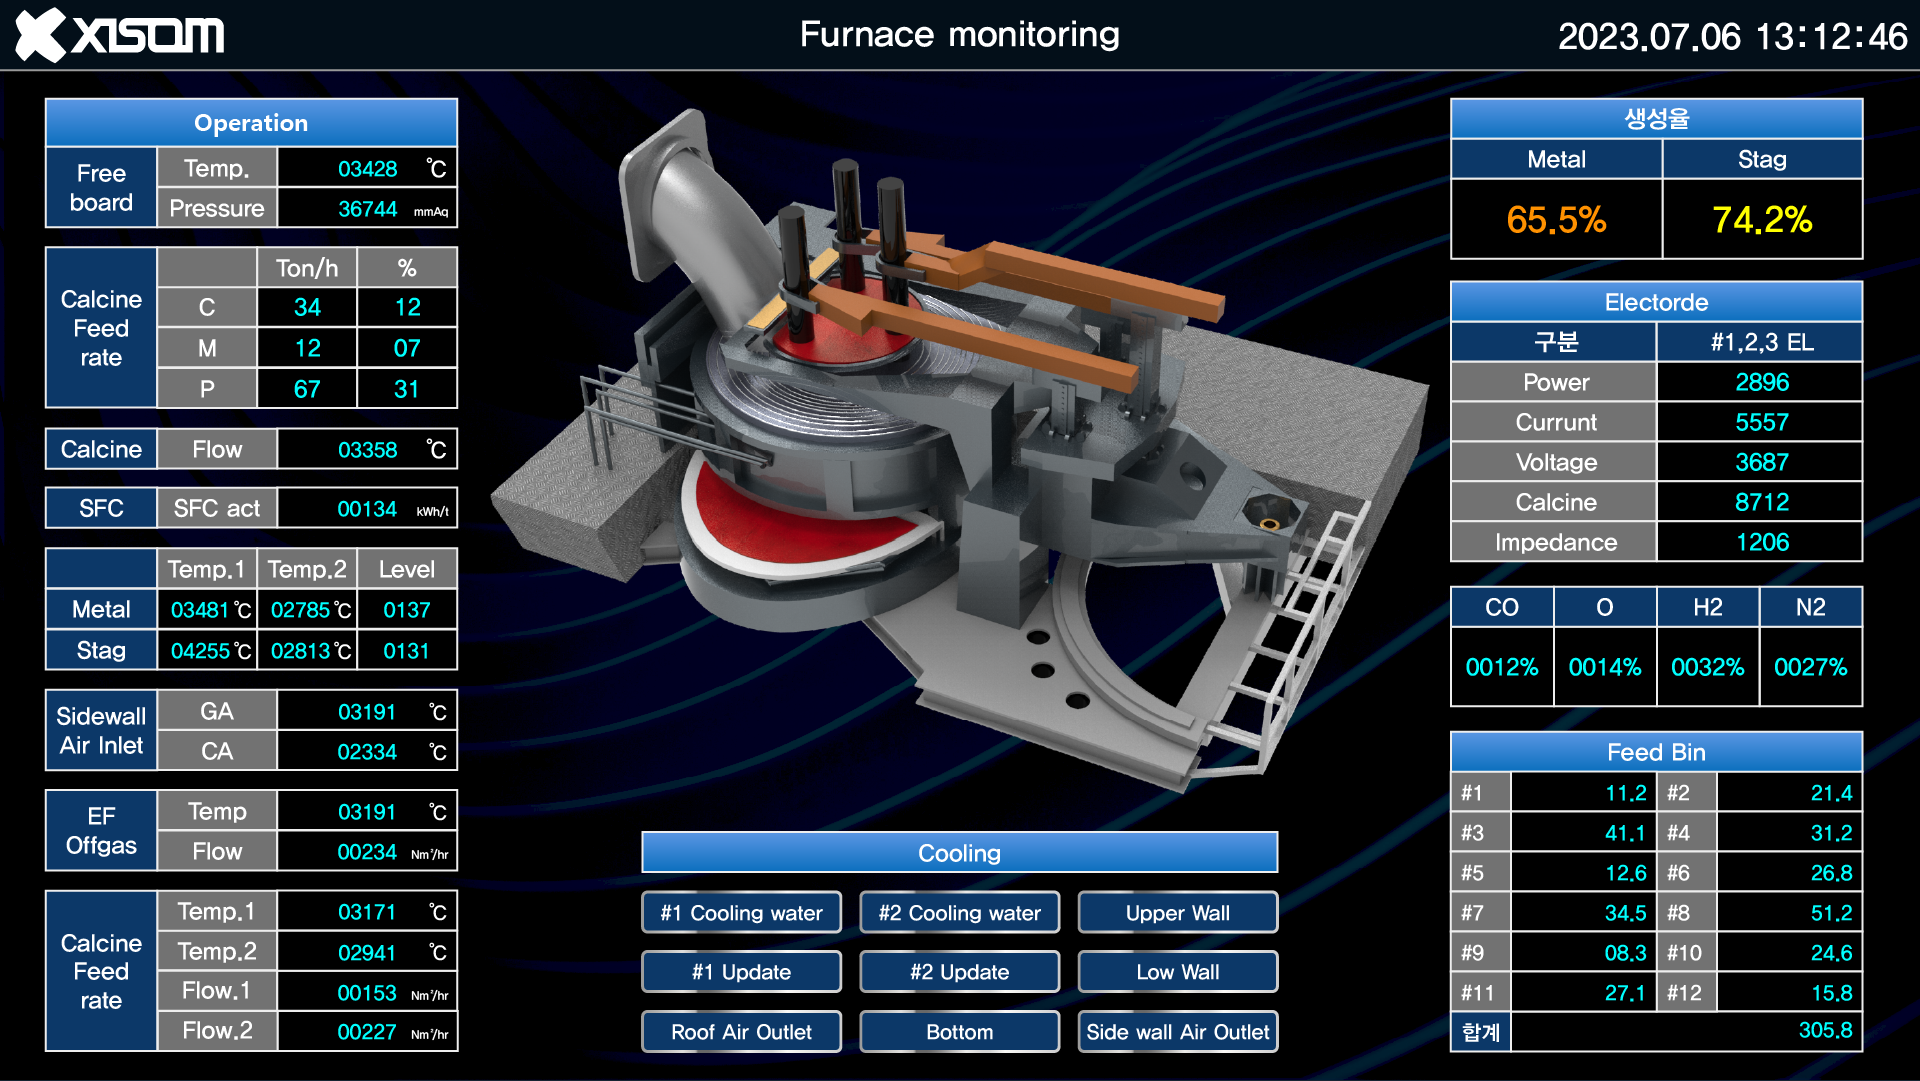This screenshot has height=1081, width=1920.
Task: Click the #2 Cooling water button
Action: click(x=959, y=913)
